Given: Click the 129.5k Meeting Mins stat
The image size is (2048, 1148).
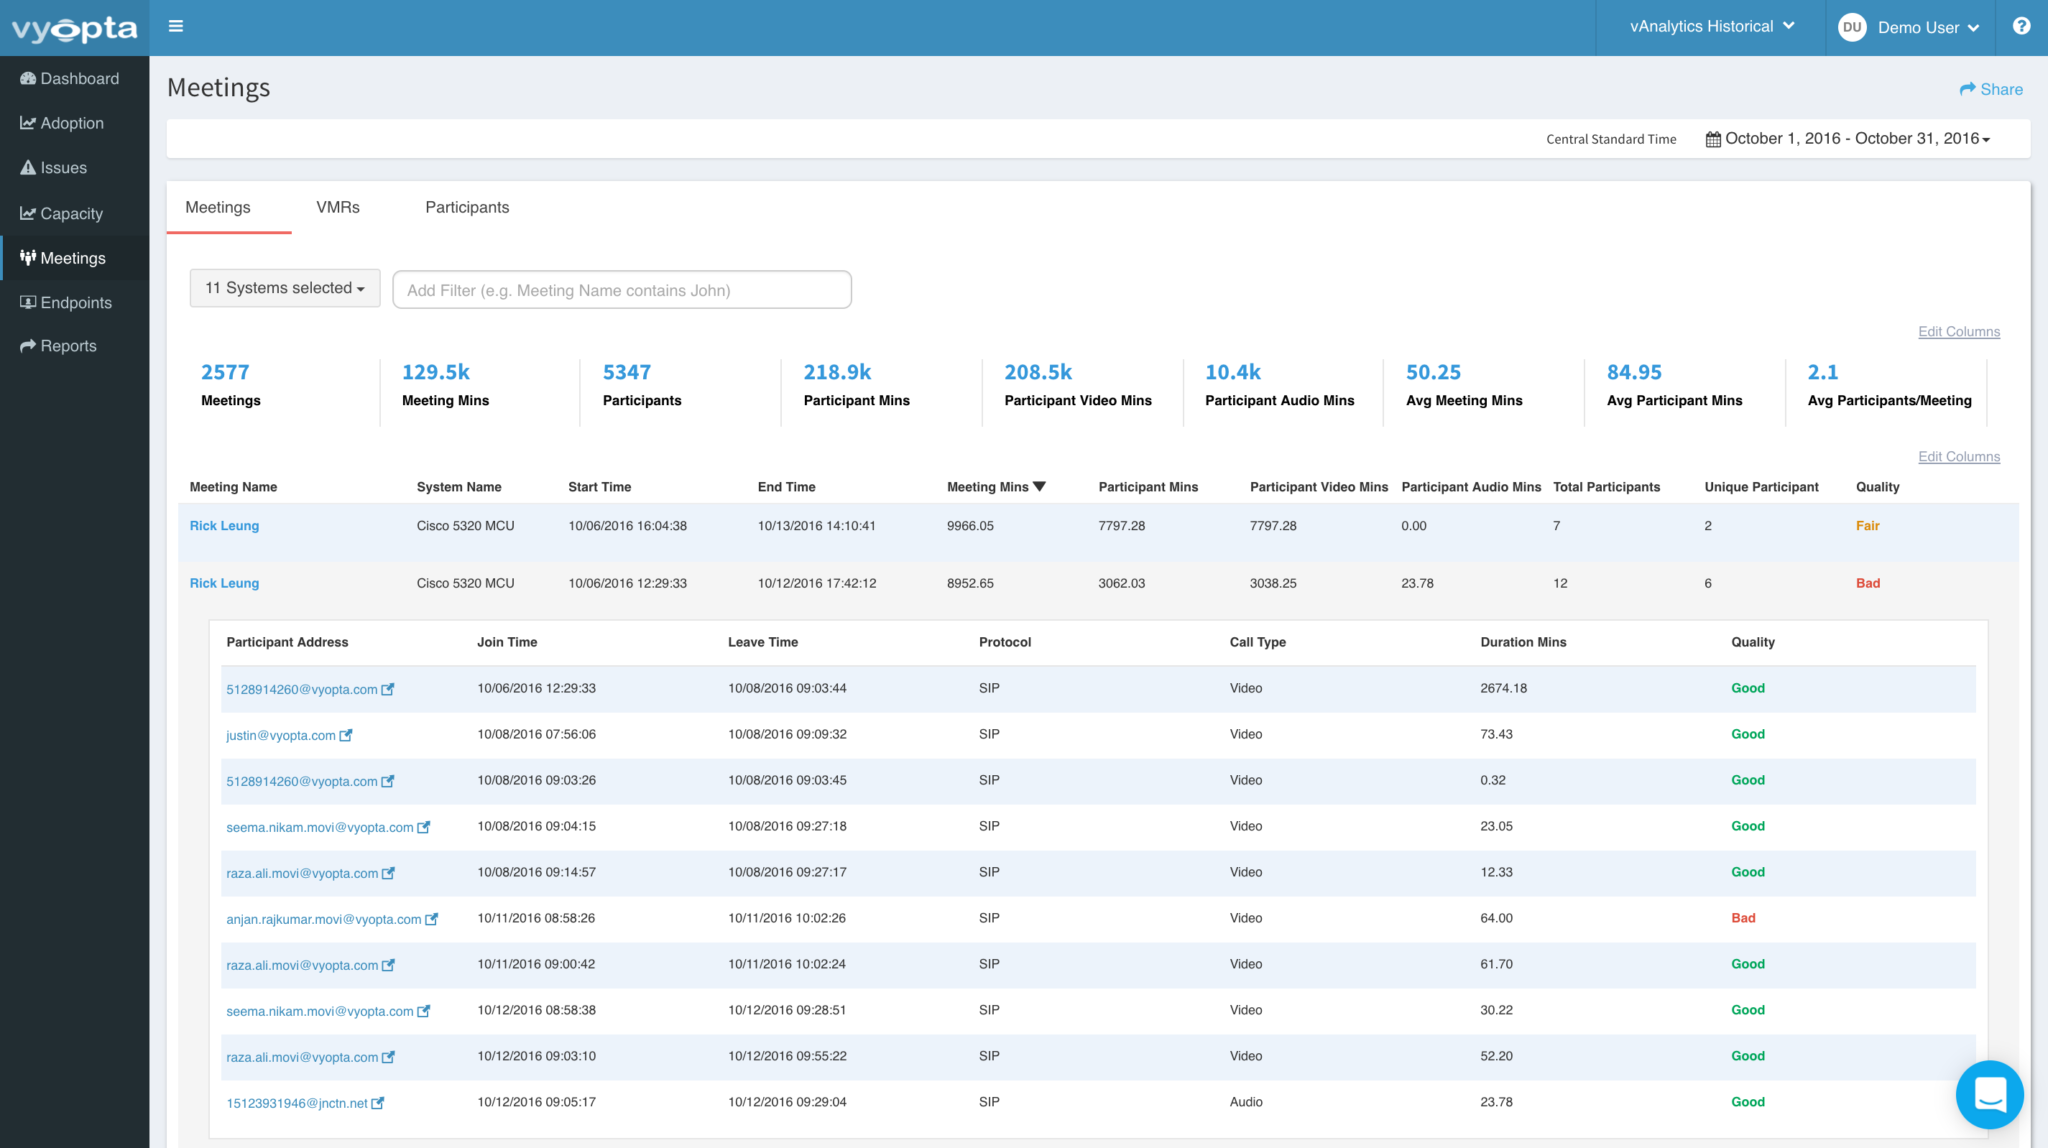Looking at the screenshot, I should coord(445,385).
